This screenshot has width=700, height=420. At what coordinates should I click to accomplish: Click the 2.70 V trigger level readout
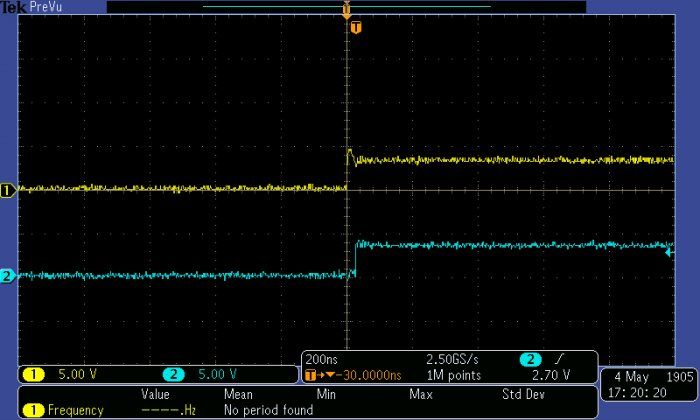pyautogui.click(x=551, y=375)
